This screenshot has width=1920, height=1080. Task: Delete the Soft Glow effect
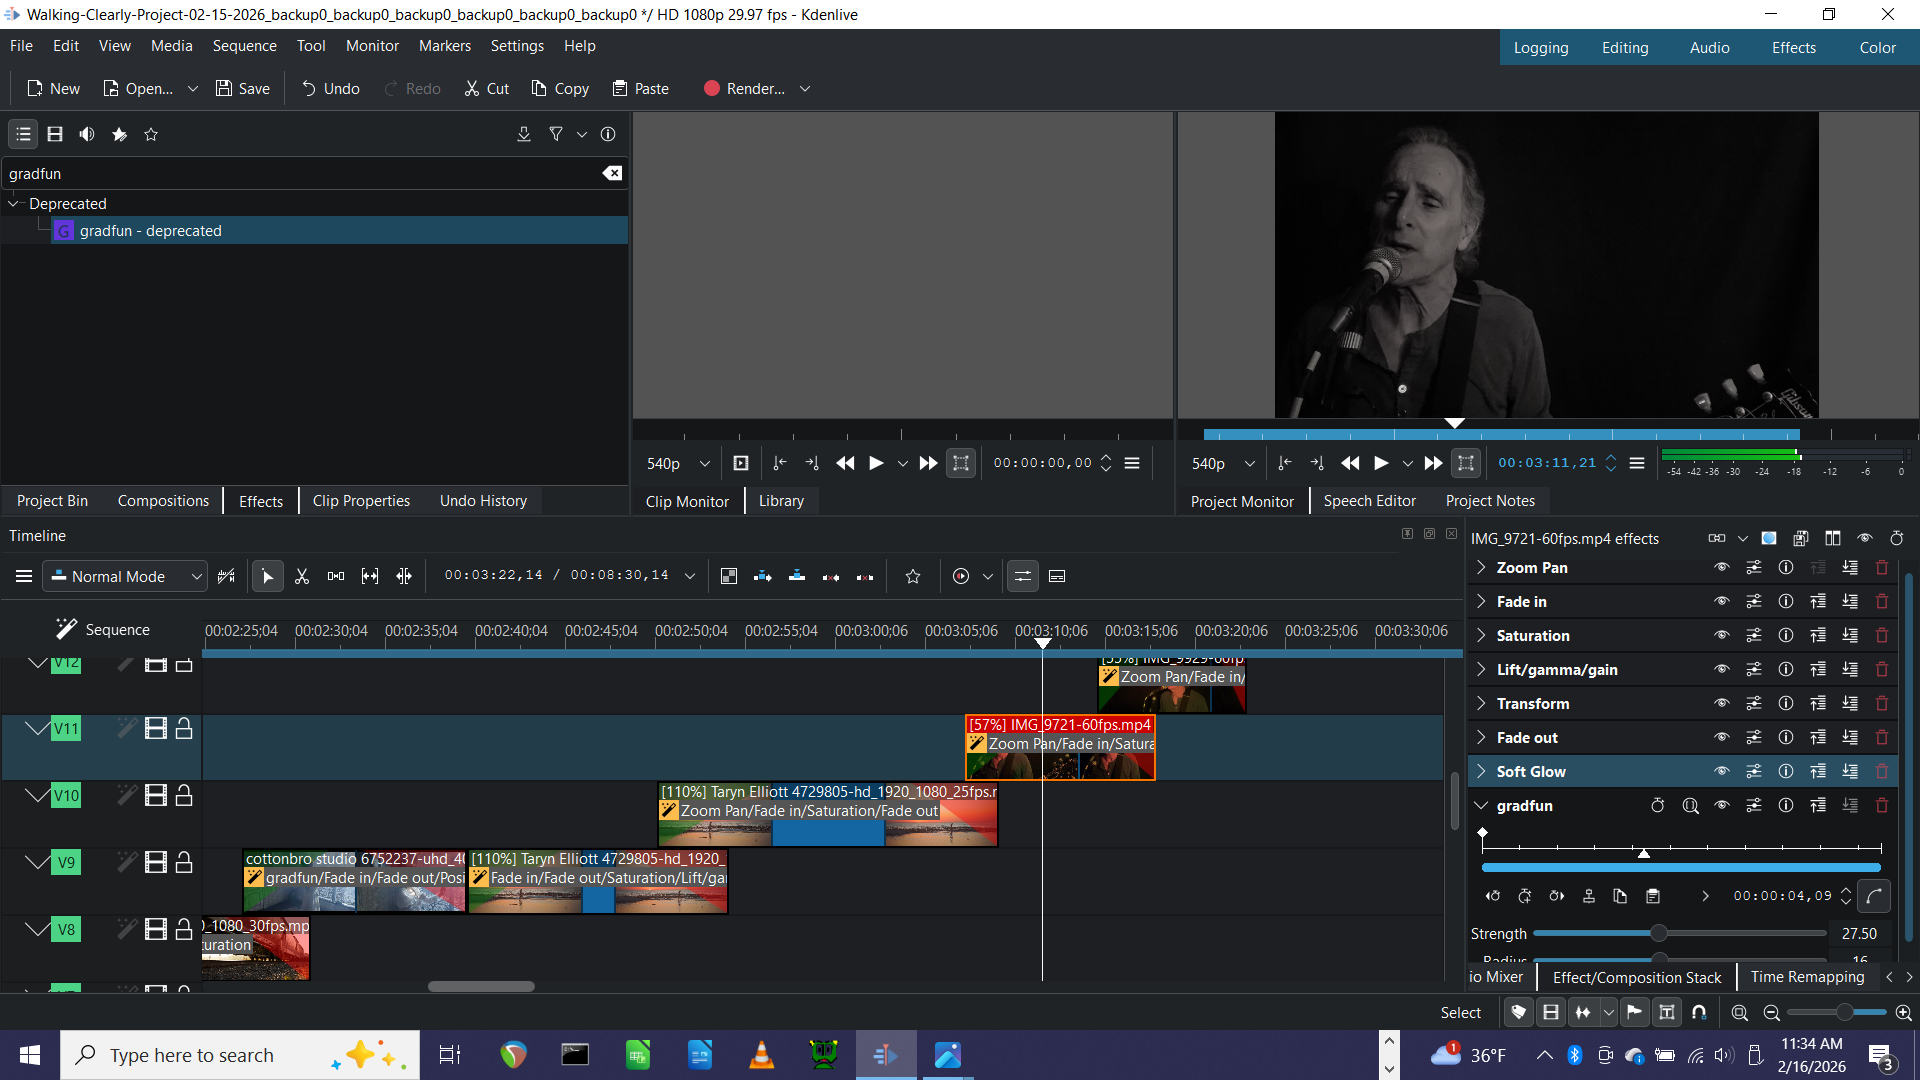tap(1882, 772)
